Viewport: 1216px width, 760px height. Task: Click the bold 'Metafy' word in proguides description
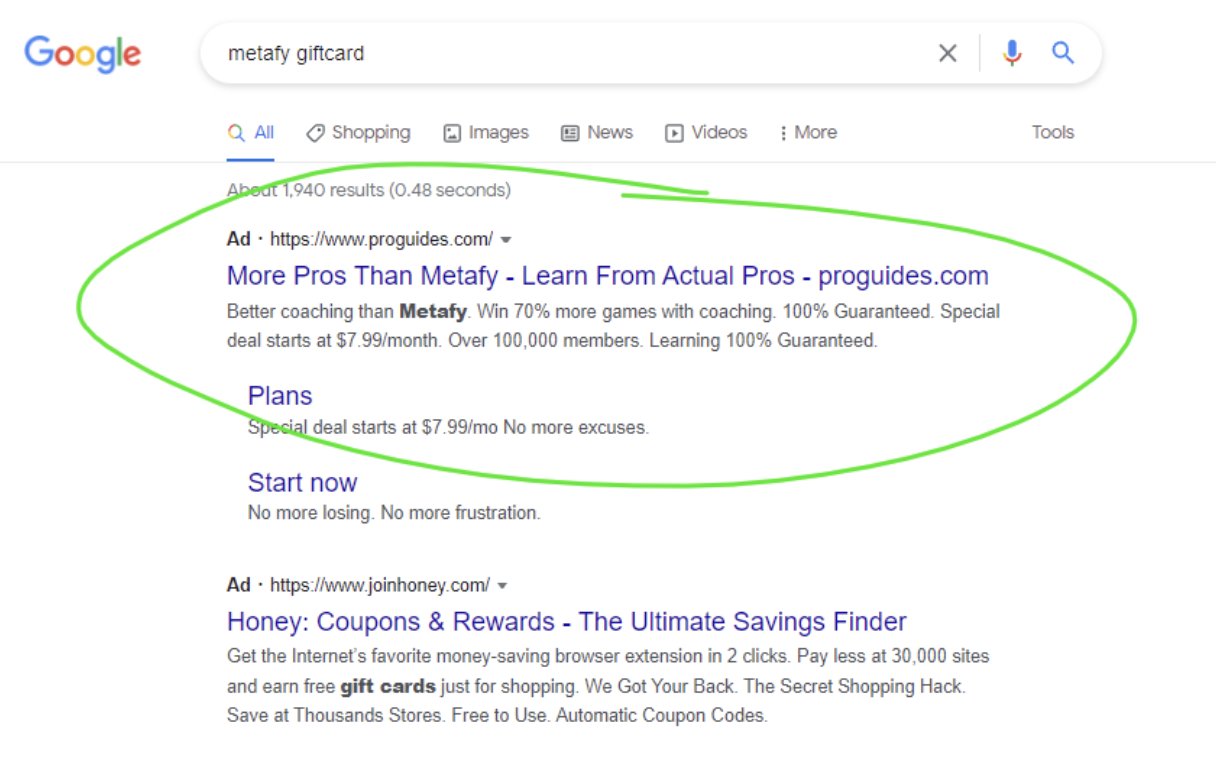(x=433, y=311)
